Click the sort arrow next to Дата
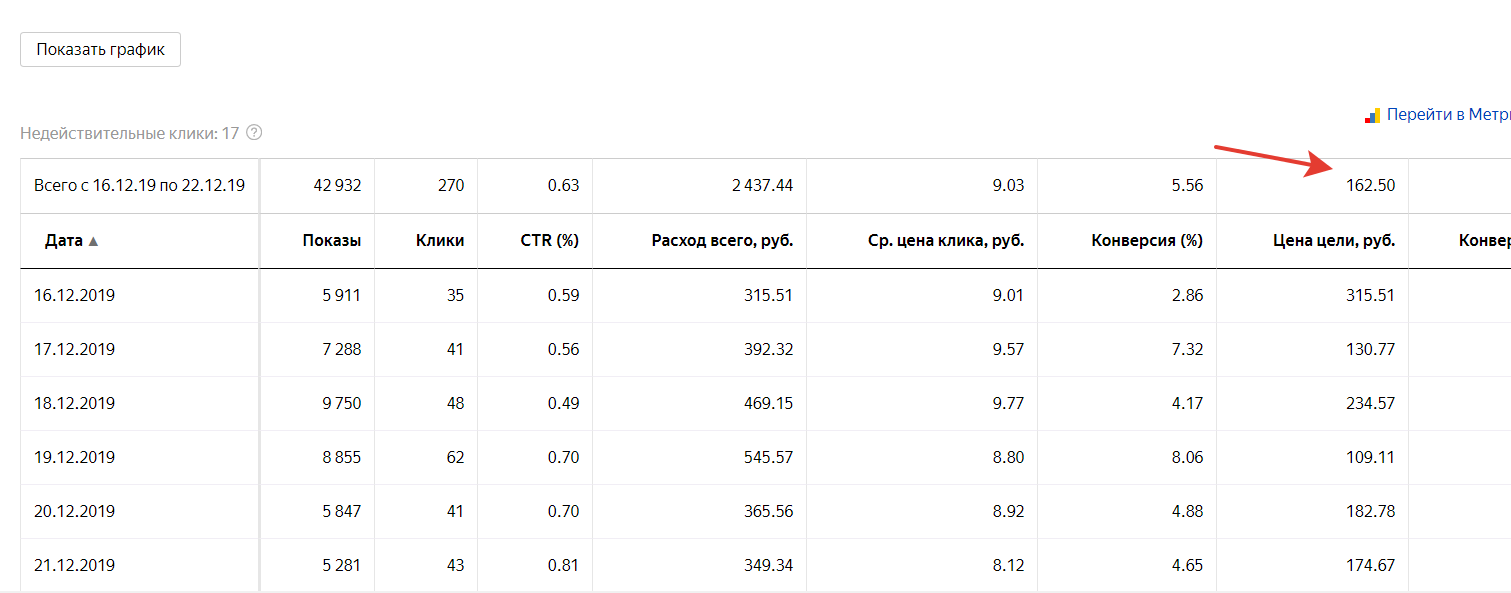The image size is (1511, 593). pyautogui.click(x=93, y=241)
